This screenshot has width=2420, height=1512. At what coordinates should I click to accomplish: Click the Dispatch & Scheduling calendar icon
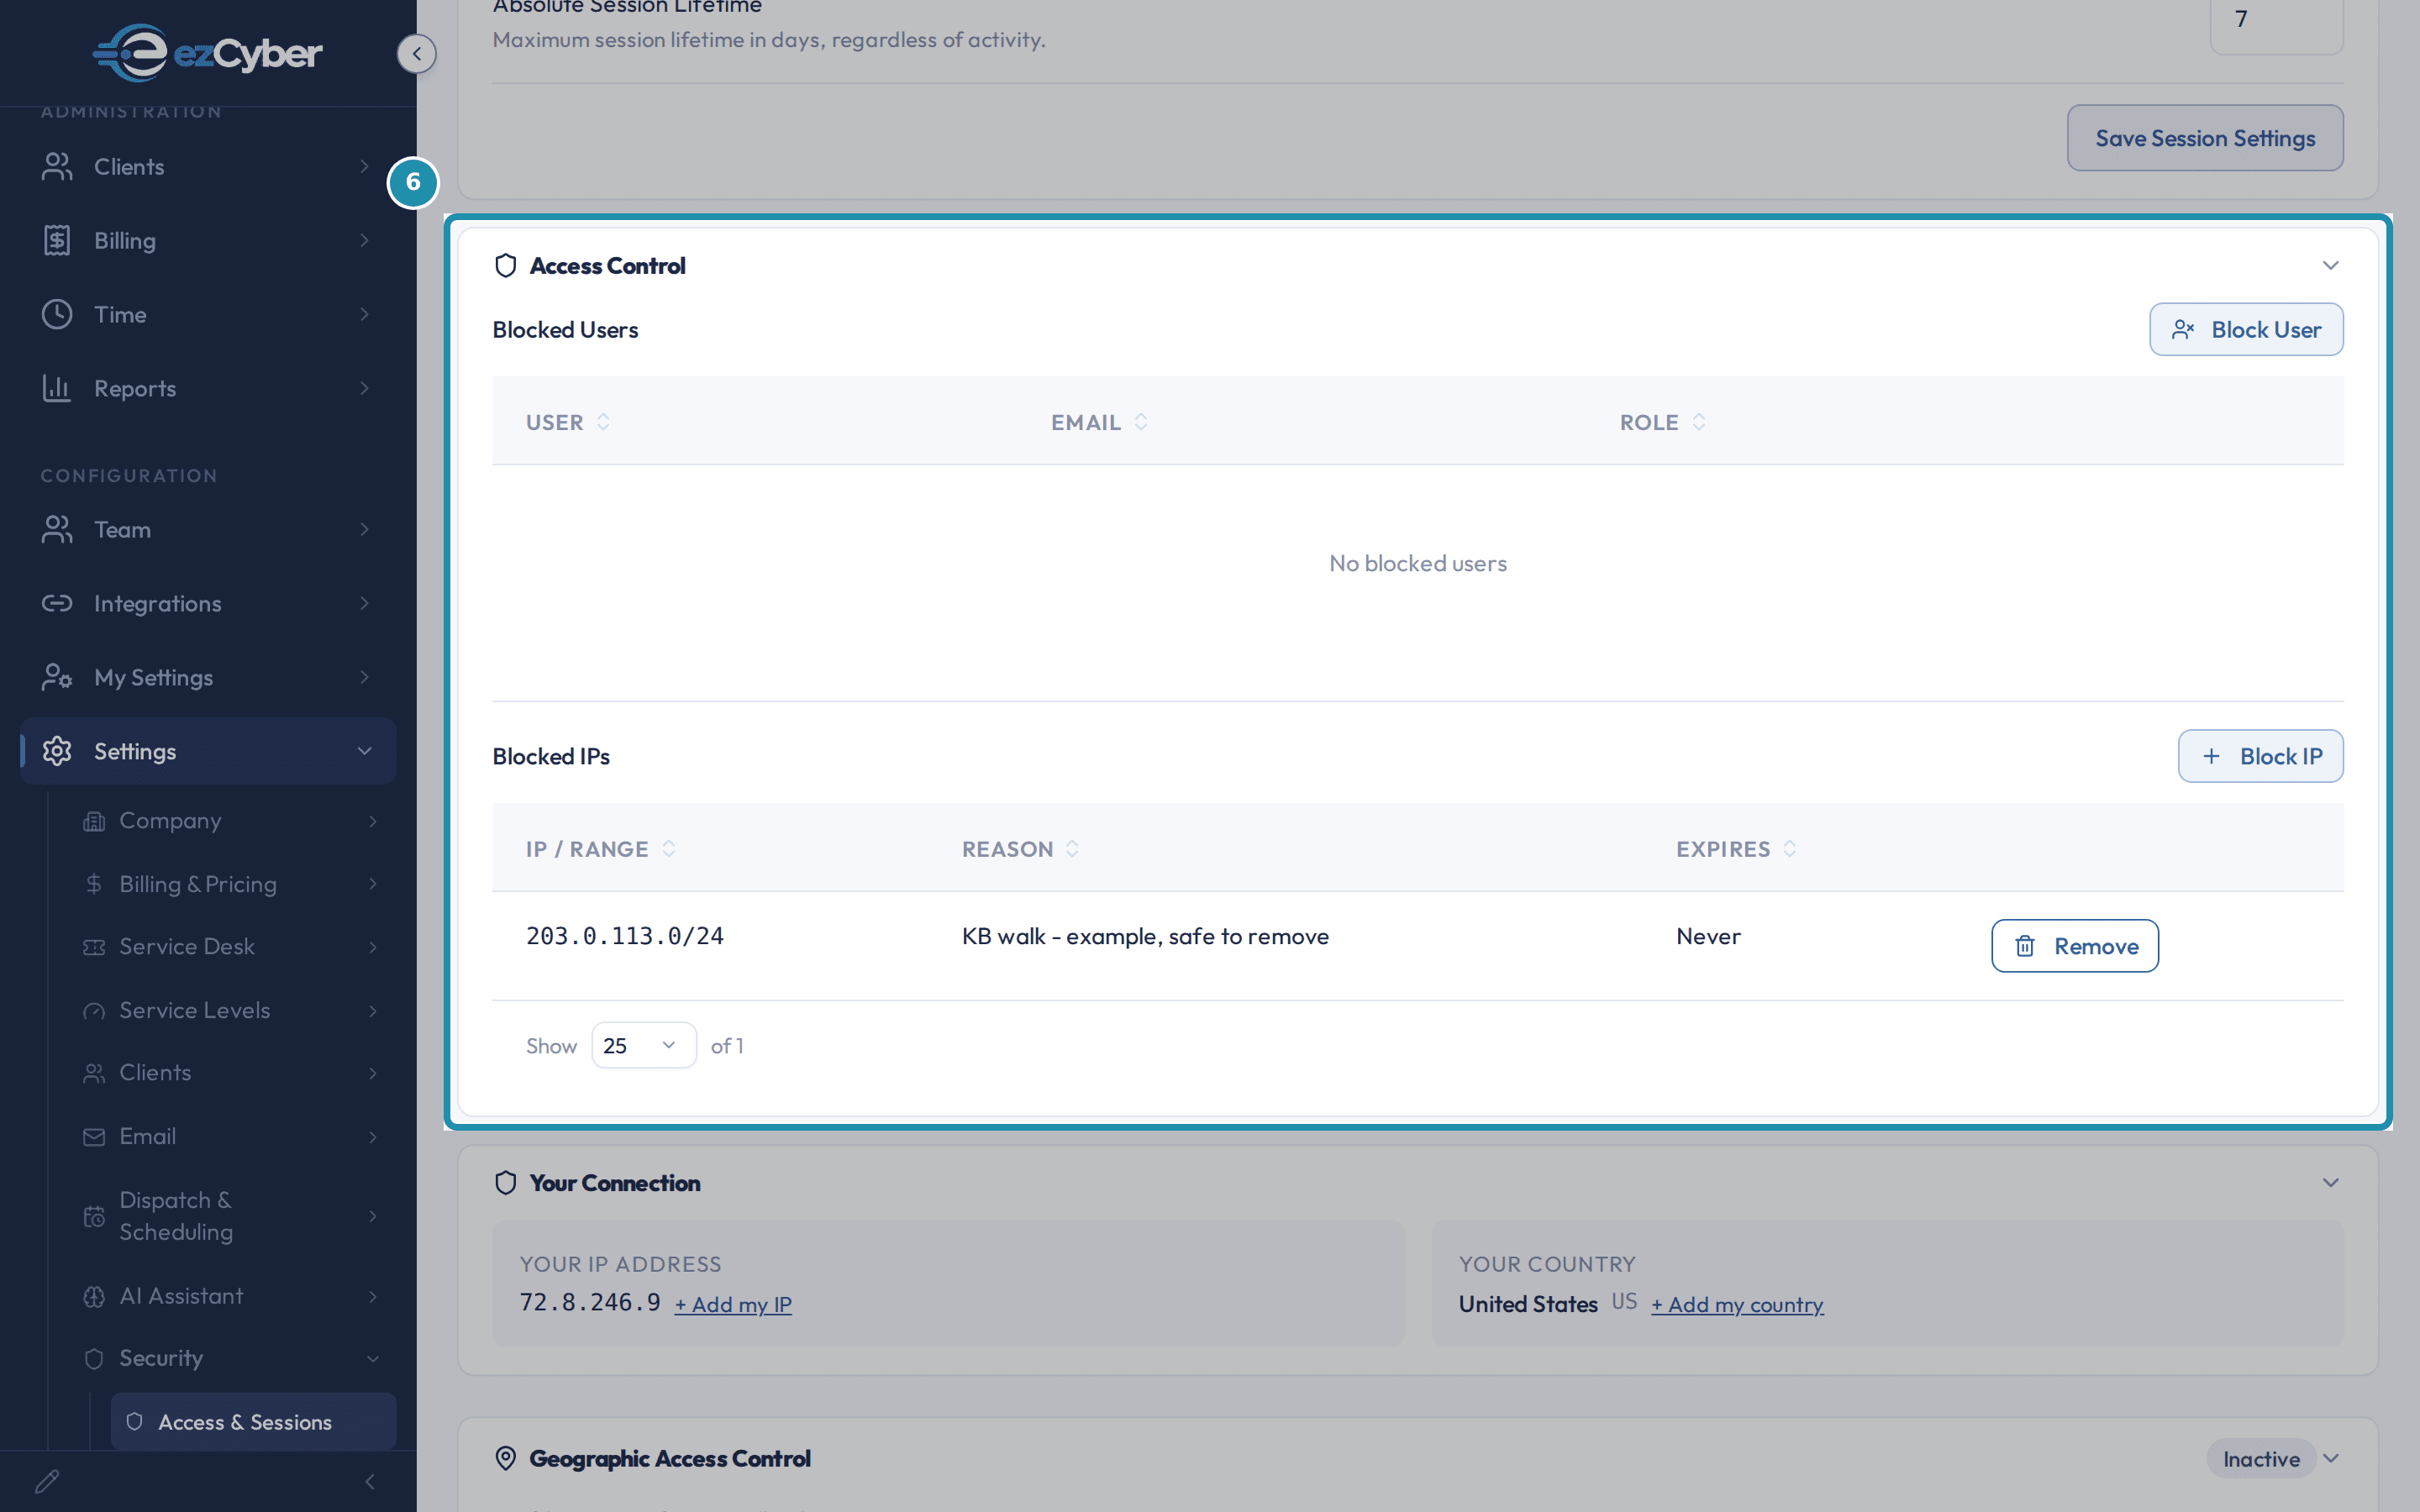(x=94, y=1216)
